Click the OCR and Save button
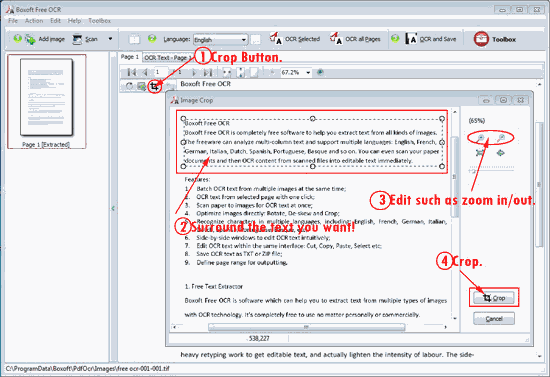The height and width of the screenshot is (377, 550). pyautogui.click(x=431, y=39)
